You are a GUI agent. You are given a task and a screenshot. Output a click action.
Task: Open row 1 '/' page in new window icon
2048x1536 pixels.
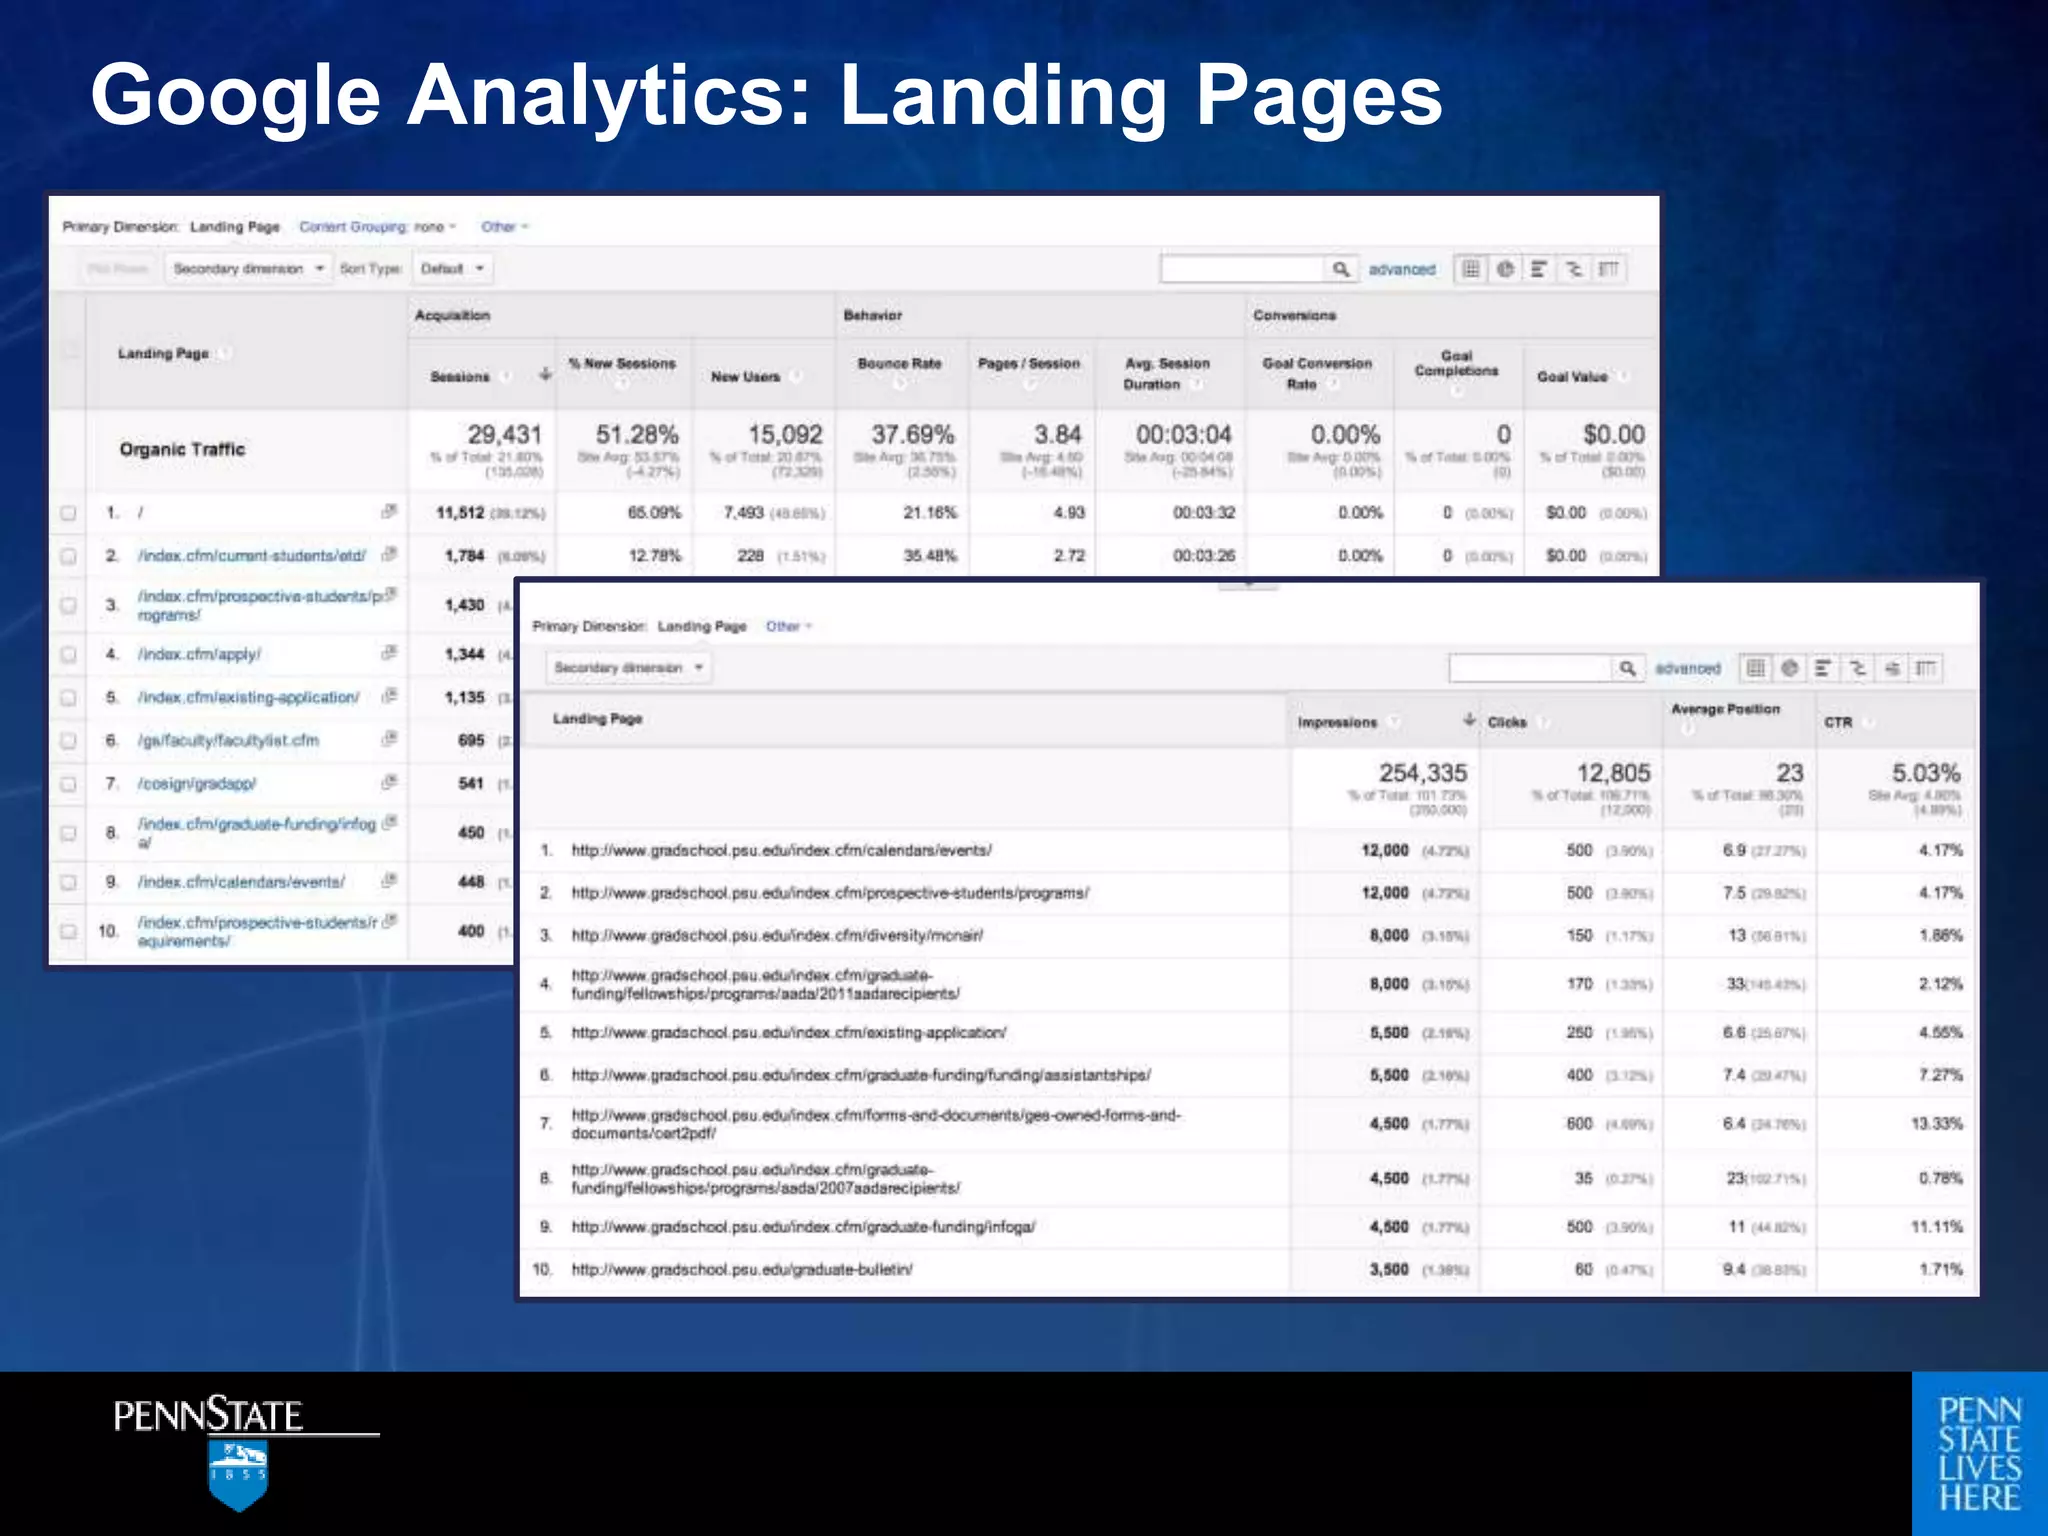coord(389,511)
